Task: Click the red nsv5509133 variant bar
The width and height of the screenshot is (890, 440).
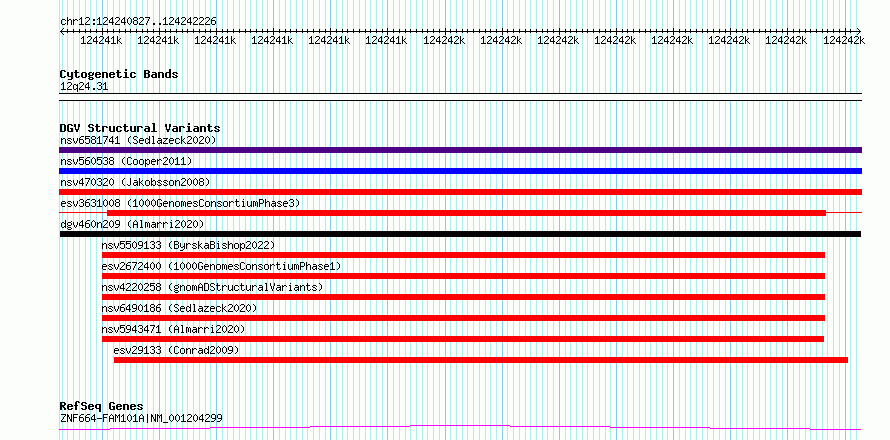Action: (463, 255)
